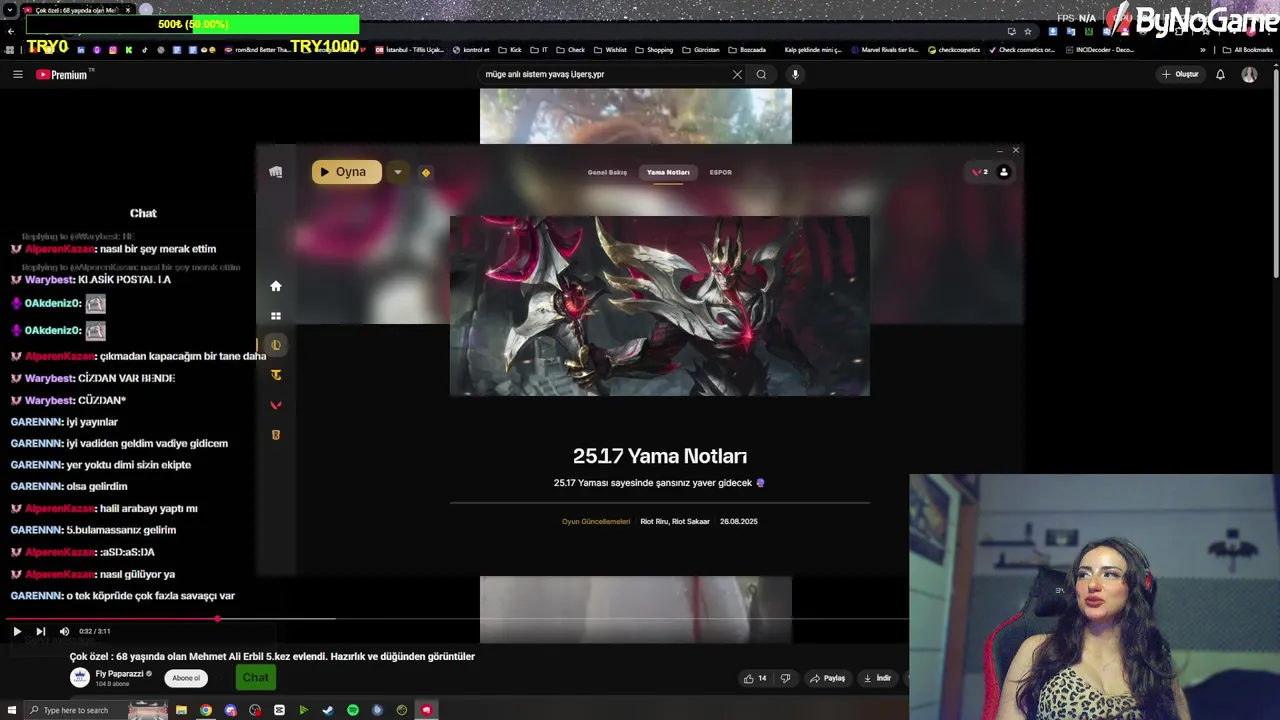This screenshot has width=1280, height=720.
Task: Open the Shopping bookmarks folder
Action: (654, 50)
